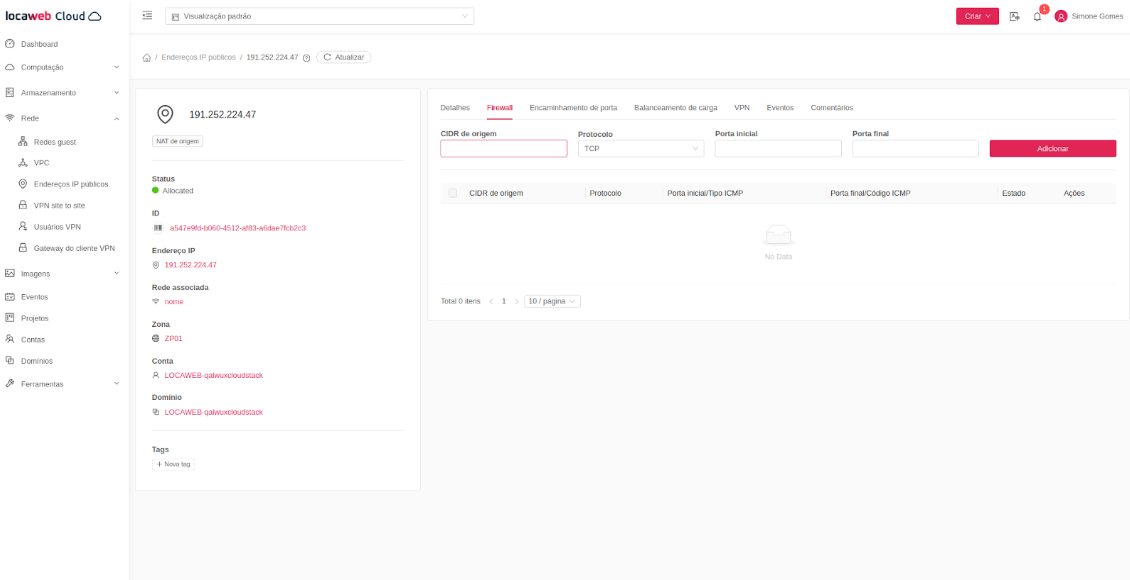Switch to Balanceamento de carga tab
Viewport: 1130px width, 580px height.
(x=675, y=107)
